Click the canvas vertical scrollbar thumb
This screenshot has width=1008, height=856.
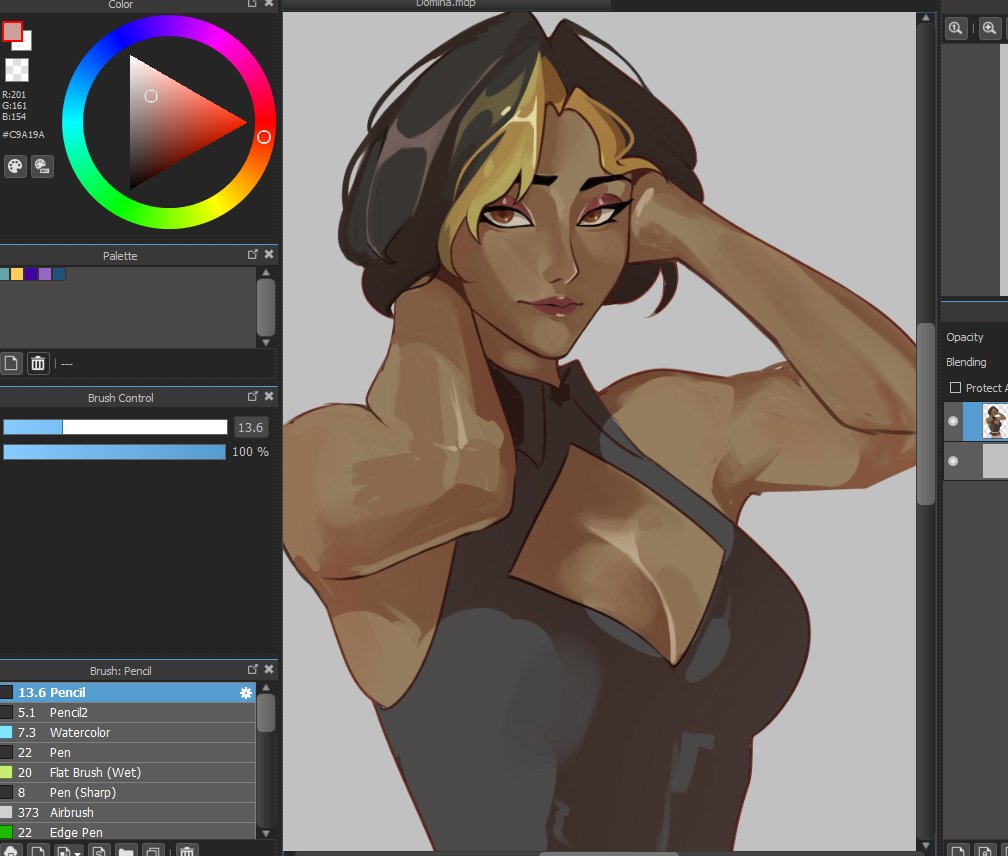click(x=926, y=414)
